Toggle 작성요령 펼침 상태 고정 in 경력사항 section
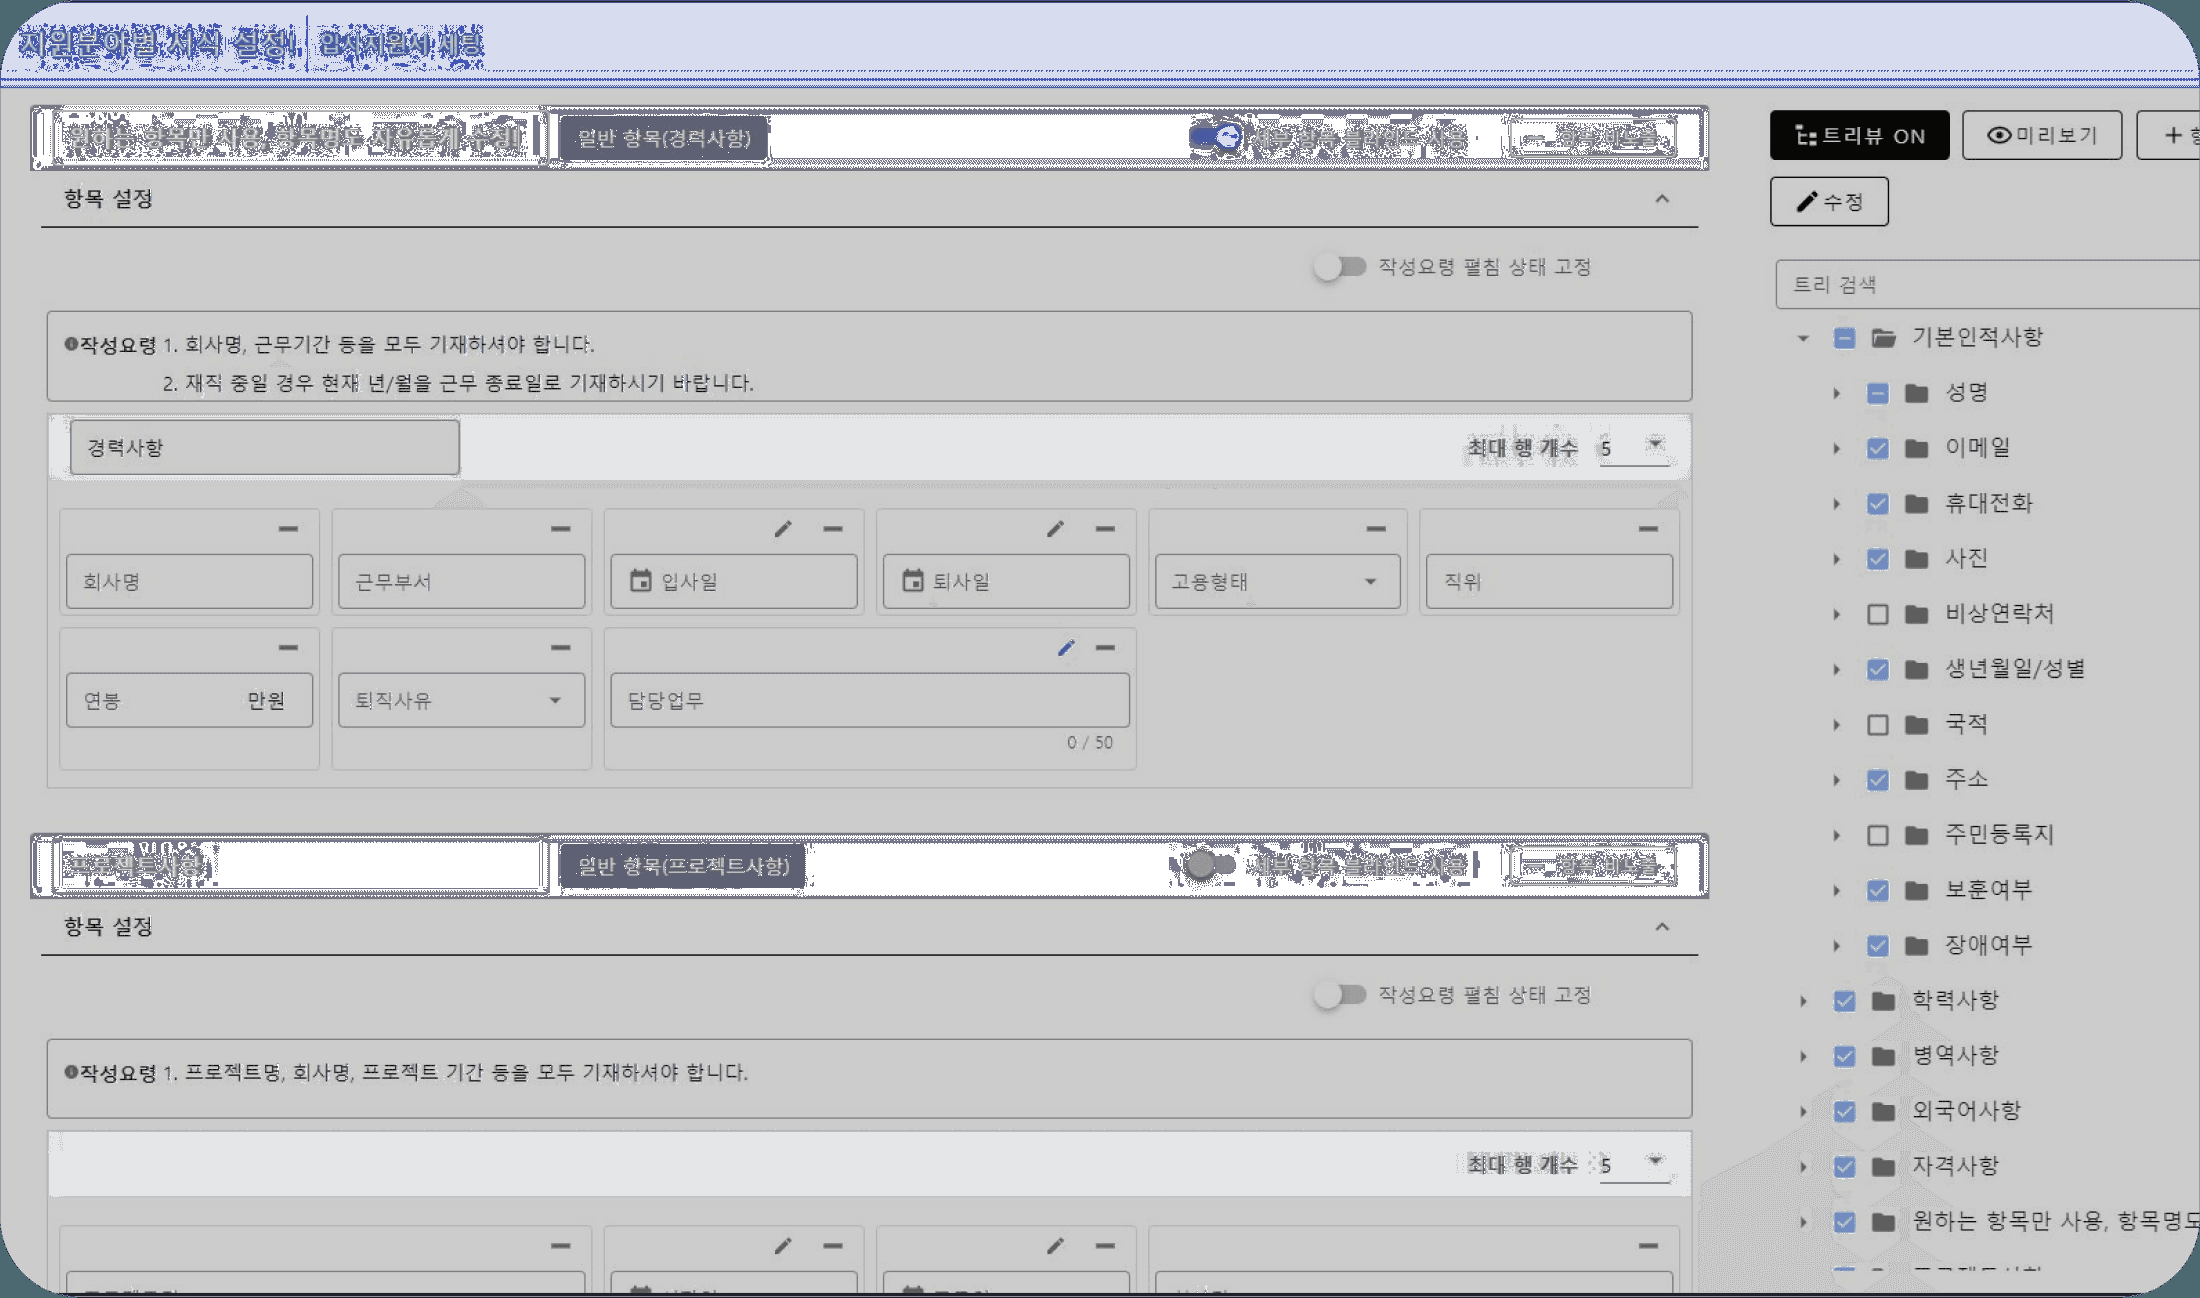This screenshot has width=2200, height=1298. pyautogui.click(x=1340, y=267)
